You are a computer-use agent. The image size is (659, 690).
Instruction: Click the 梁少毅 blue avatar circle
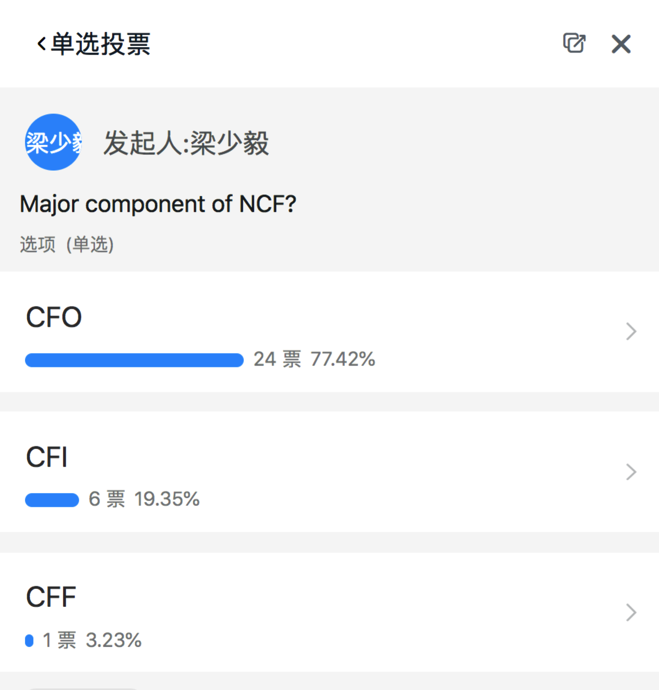point(53,142)
